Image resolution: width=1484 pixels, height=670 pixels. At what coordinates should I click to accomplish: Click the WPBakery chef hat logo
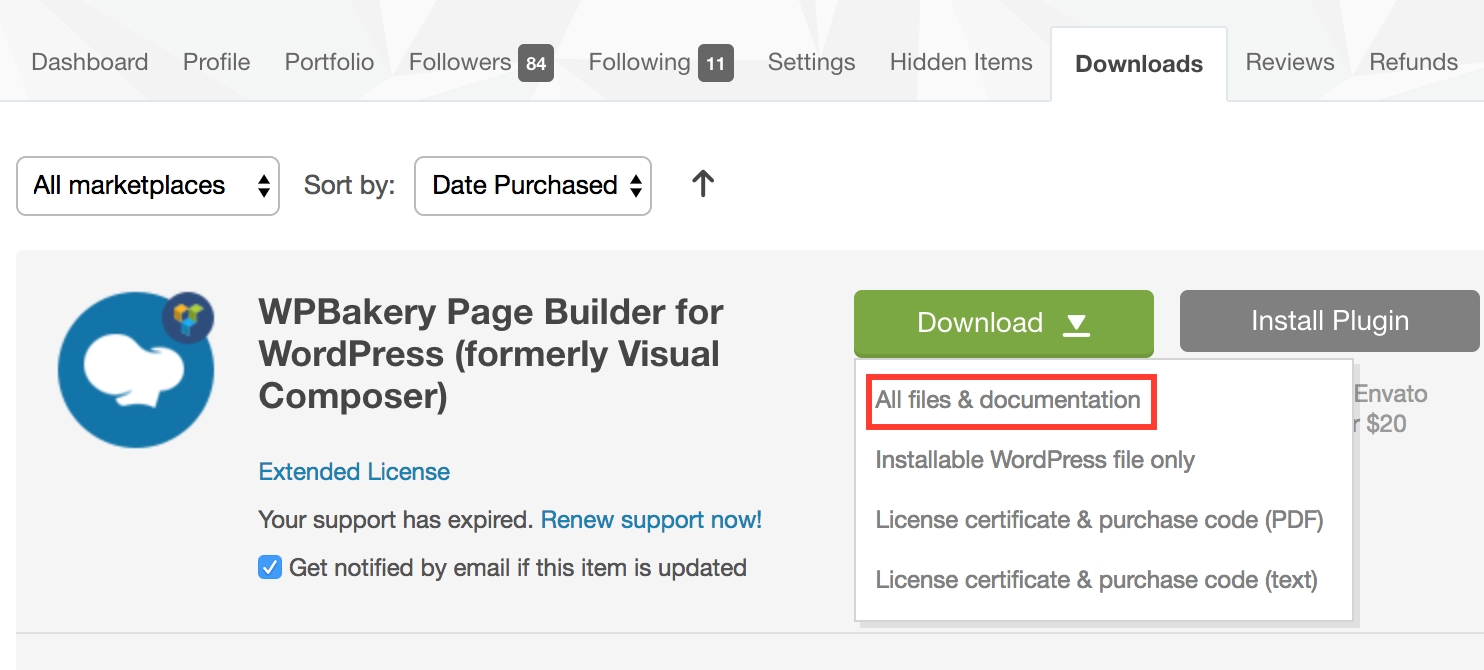(134, 371)
